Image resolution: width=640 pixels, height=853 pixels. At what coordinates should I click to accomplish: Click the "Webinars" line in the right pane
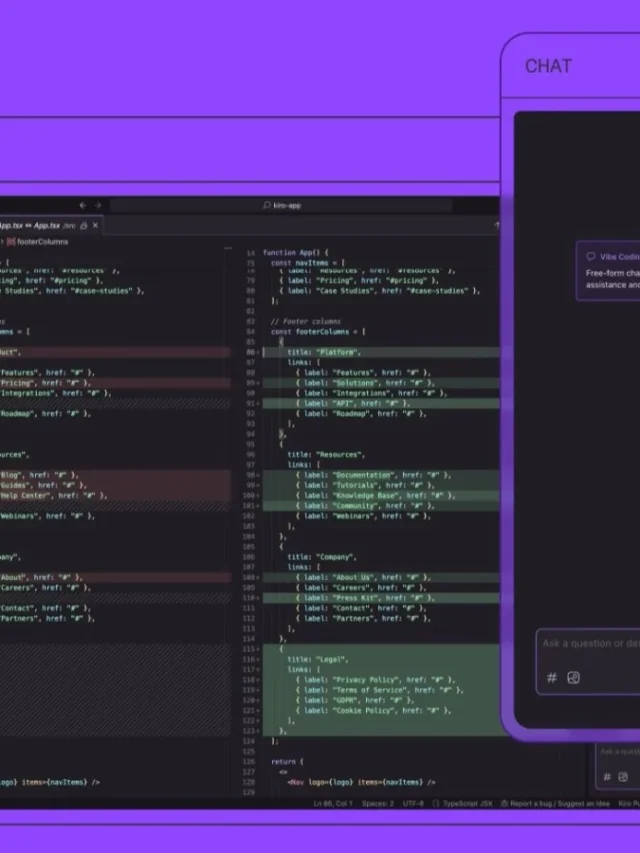(363, 516)
